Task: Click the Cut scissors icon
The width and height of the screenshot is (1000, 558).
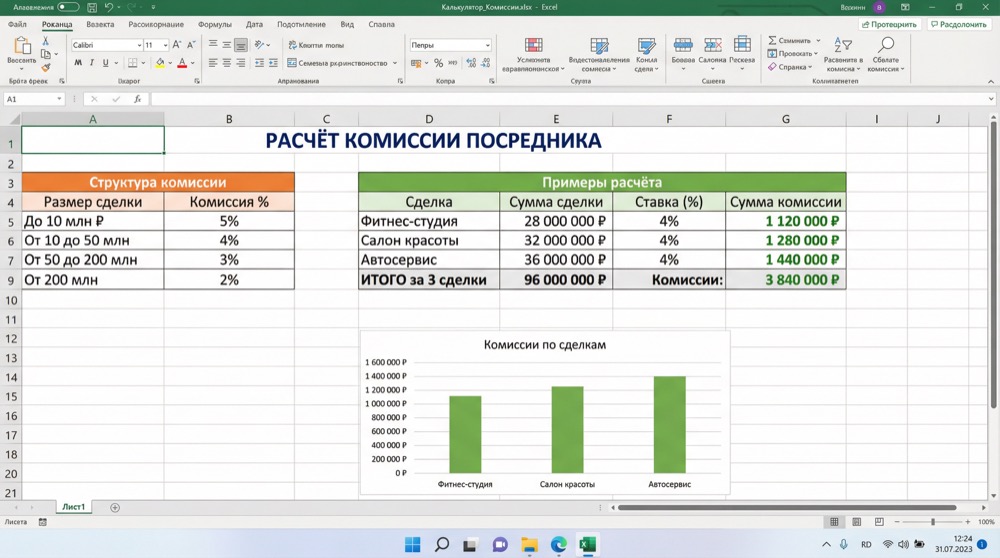Action: point(46,41)
